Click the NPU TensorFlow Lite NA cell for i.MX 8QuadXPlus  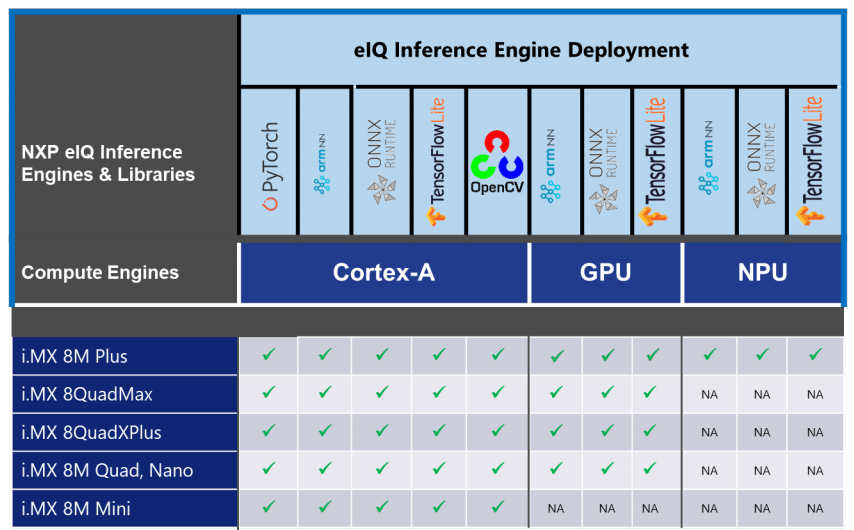[x=815, y=432]
